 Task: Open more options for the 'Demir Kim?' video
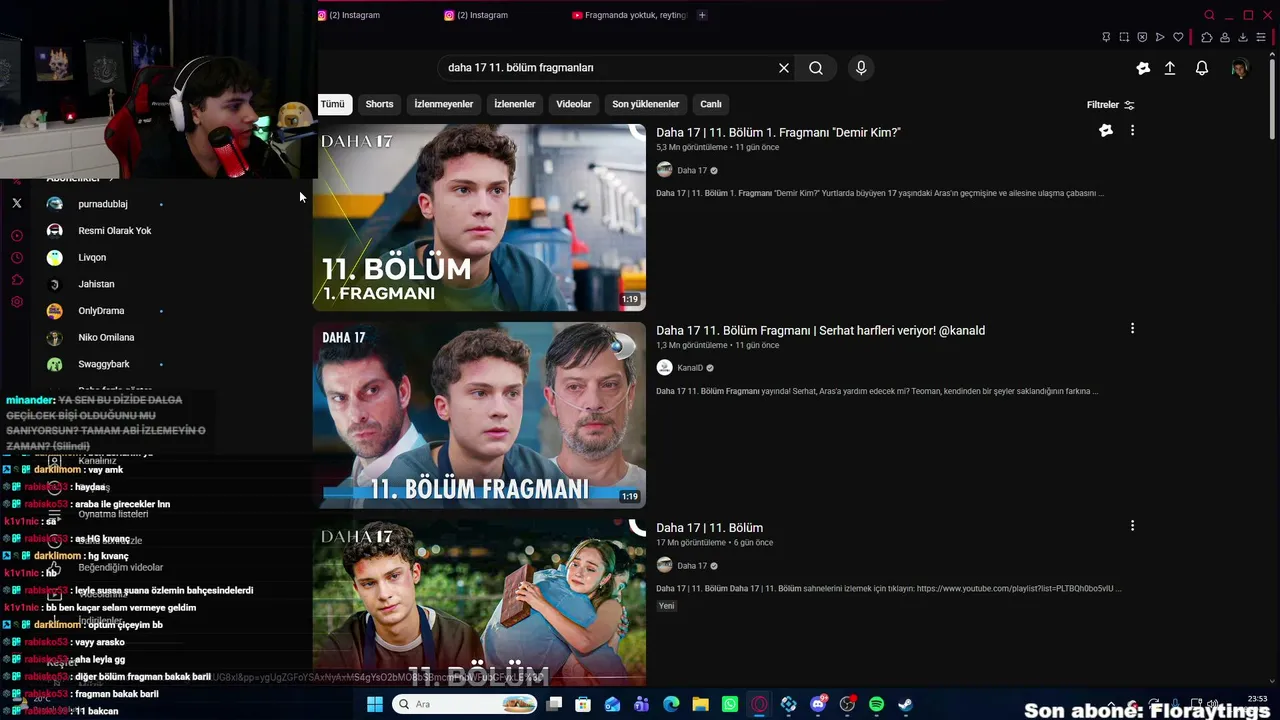coord(1132,131)
